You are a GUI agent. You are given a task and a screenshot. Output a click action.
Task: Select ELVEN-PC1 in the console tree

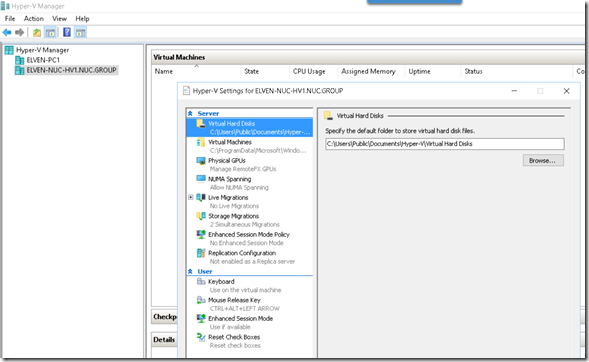click(43, 60)
